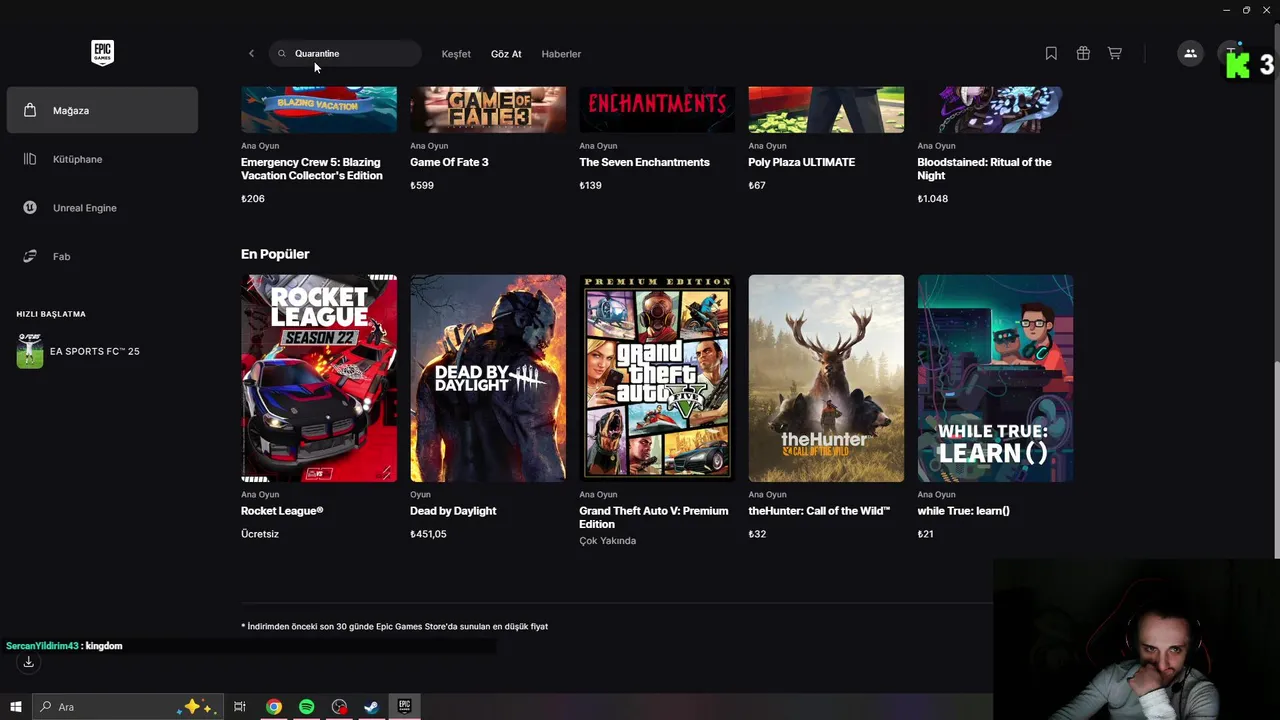The width and height of the screenshot is (1280, 720).
Task: Click Emergency Crew 5 Blazing Vacation title
Action: (312, 169)
